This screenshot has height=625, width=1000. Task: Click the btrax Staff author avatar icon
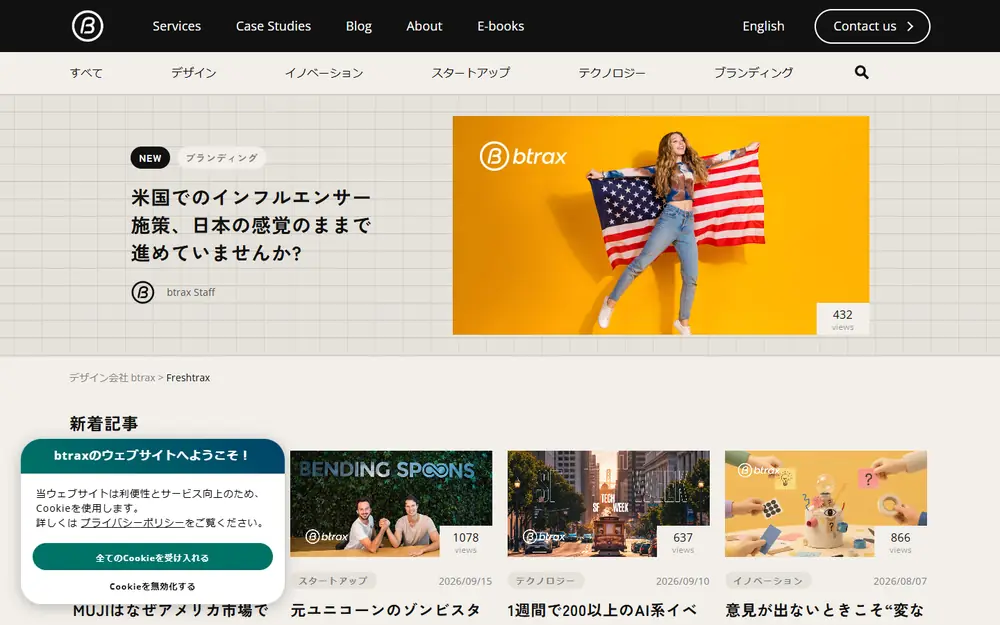pos(143,292)
